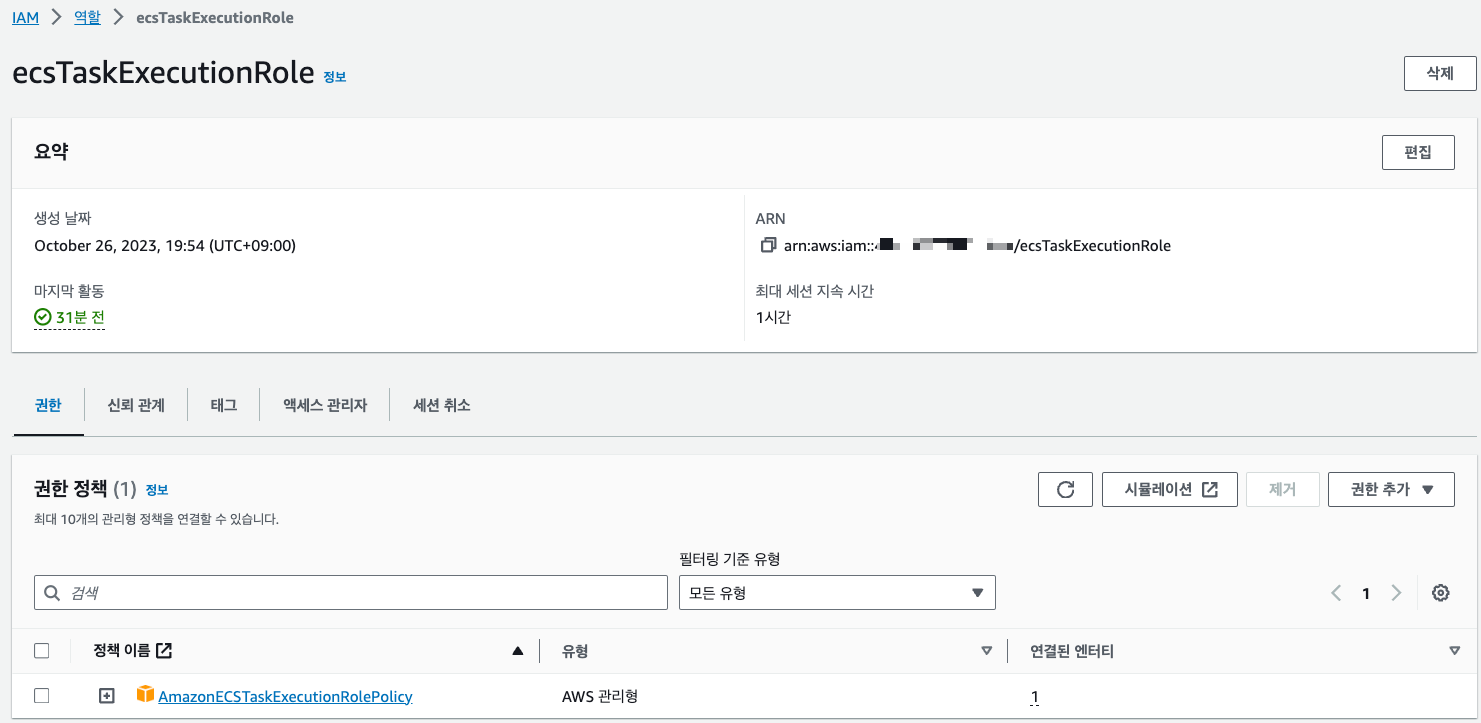Click the 시뮬레이션 button
Screen dimensions: 1481x723
[1170, 489]
